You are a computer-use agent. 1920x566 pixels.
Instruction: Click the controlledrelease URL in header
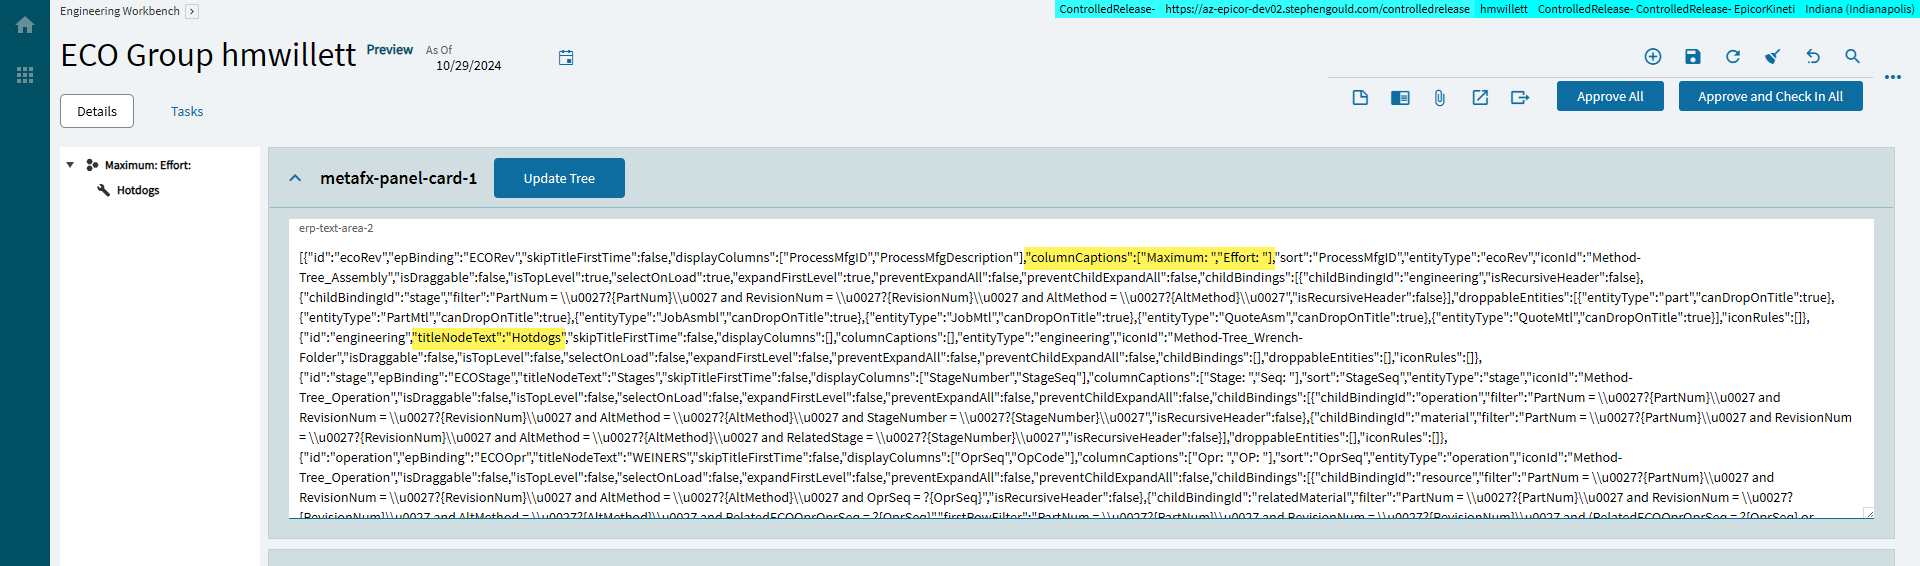[x=1317, y=9]
